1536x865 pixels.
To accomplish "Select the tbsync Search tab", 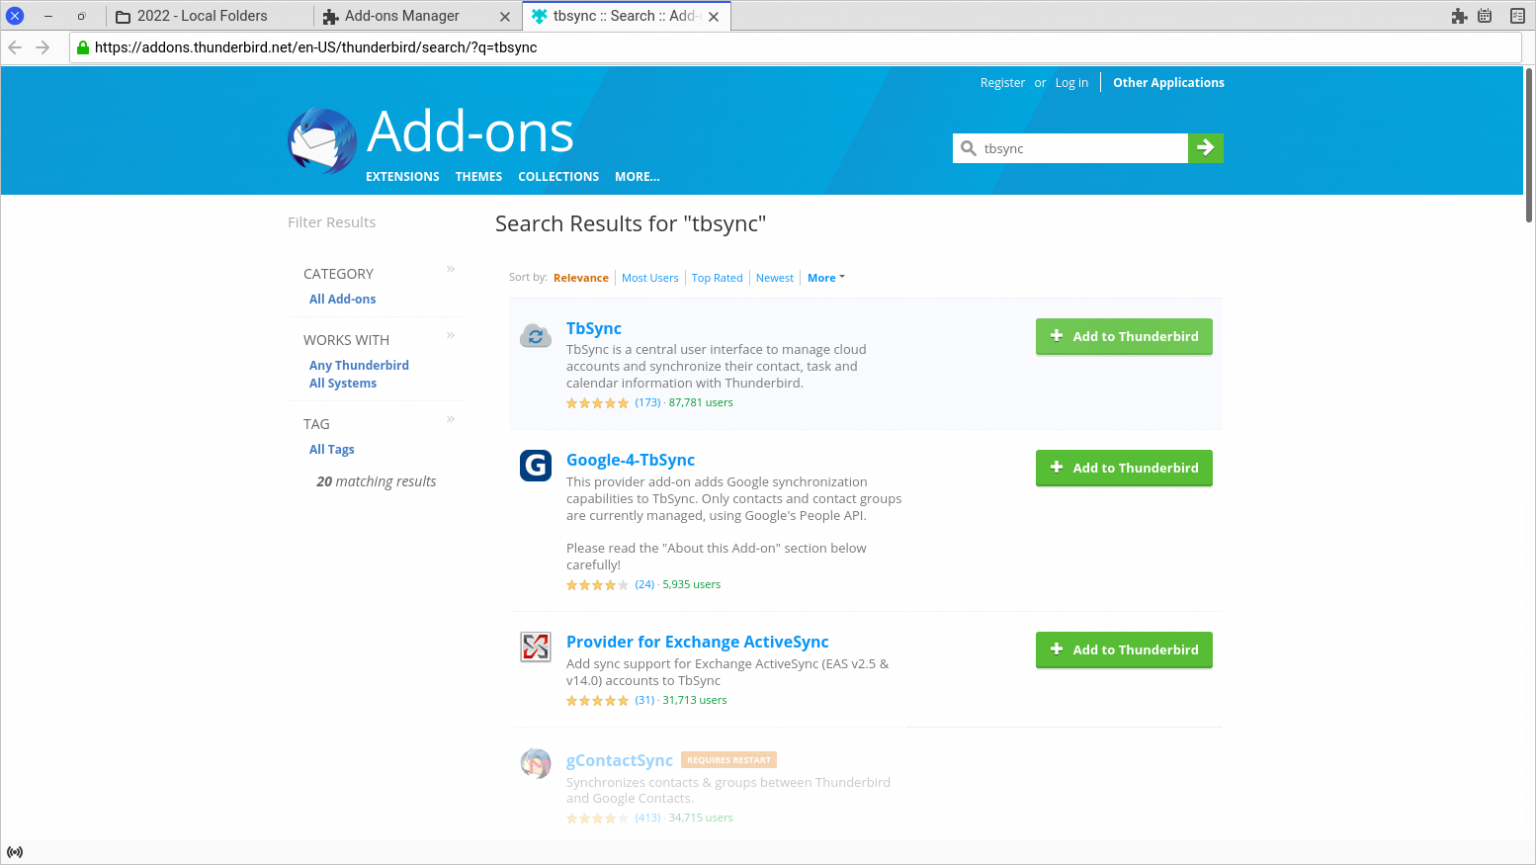I will 626,16.
